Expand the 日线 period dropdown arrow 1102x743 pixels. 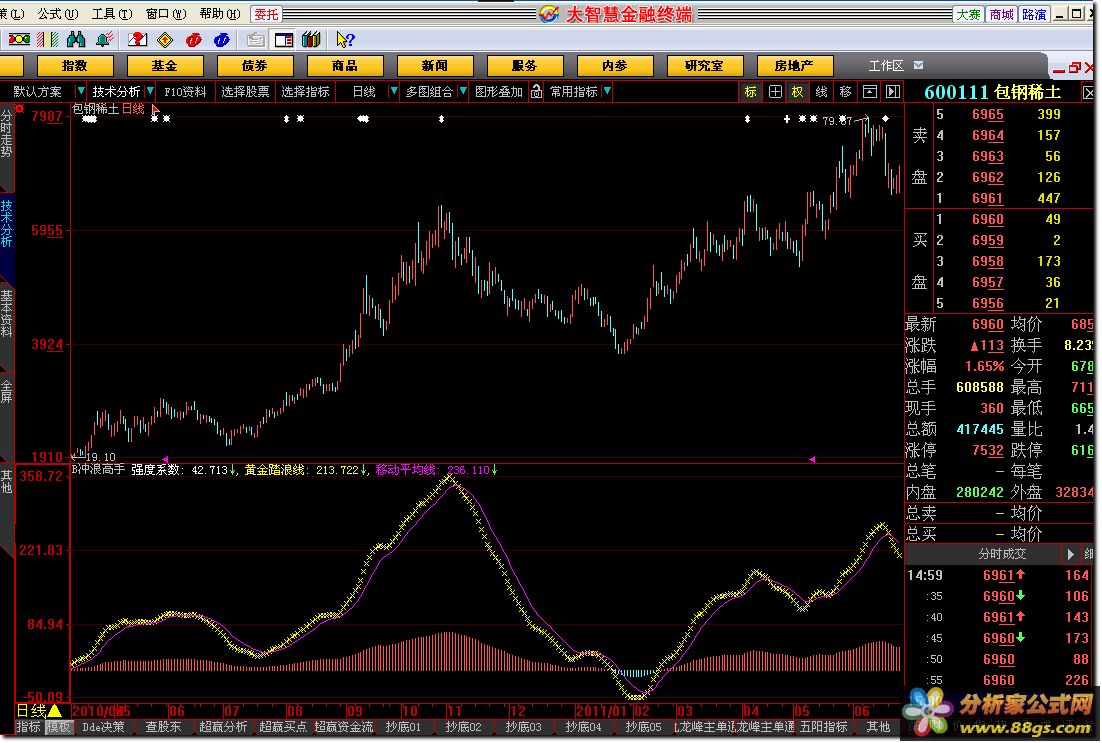pos(394,91)
